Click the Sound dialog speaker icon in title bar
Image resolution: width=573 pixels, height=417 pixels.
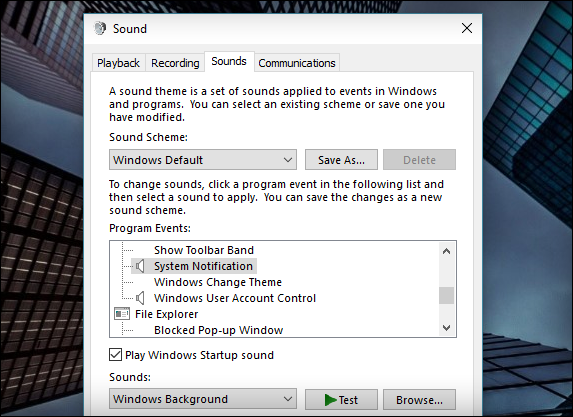click(99, 28)
